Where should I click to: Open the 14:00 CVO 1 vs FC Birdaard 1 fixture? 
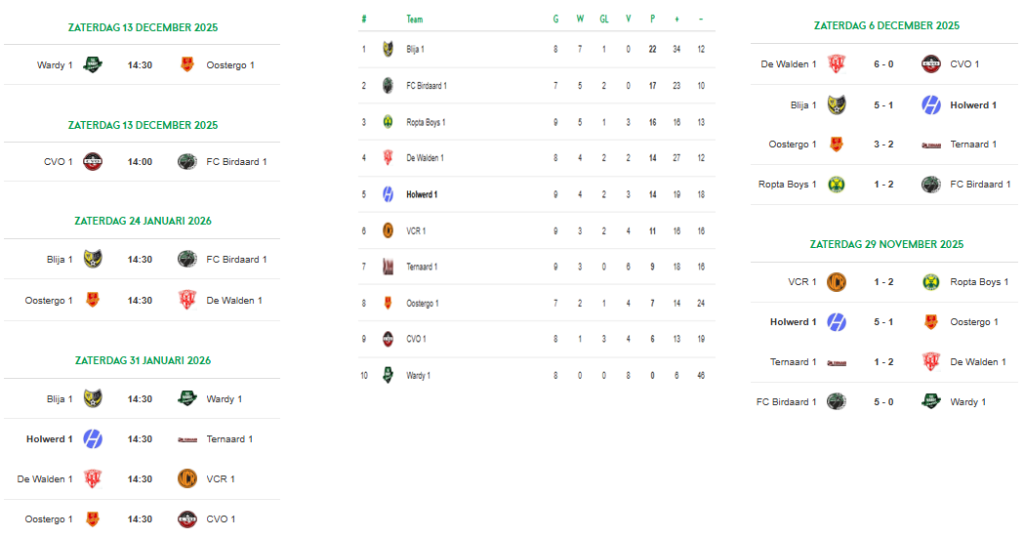tap(139, 161)
